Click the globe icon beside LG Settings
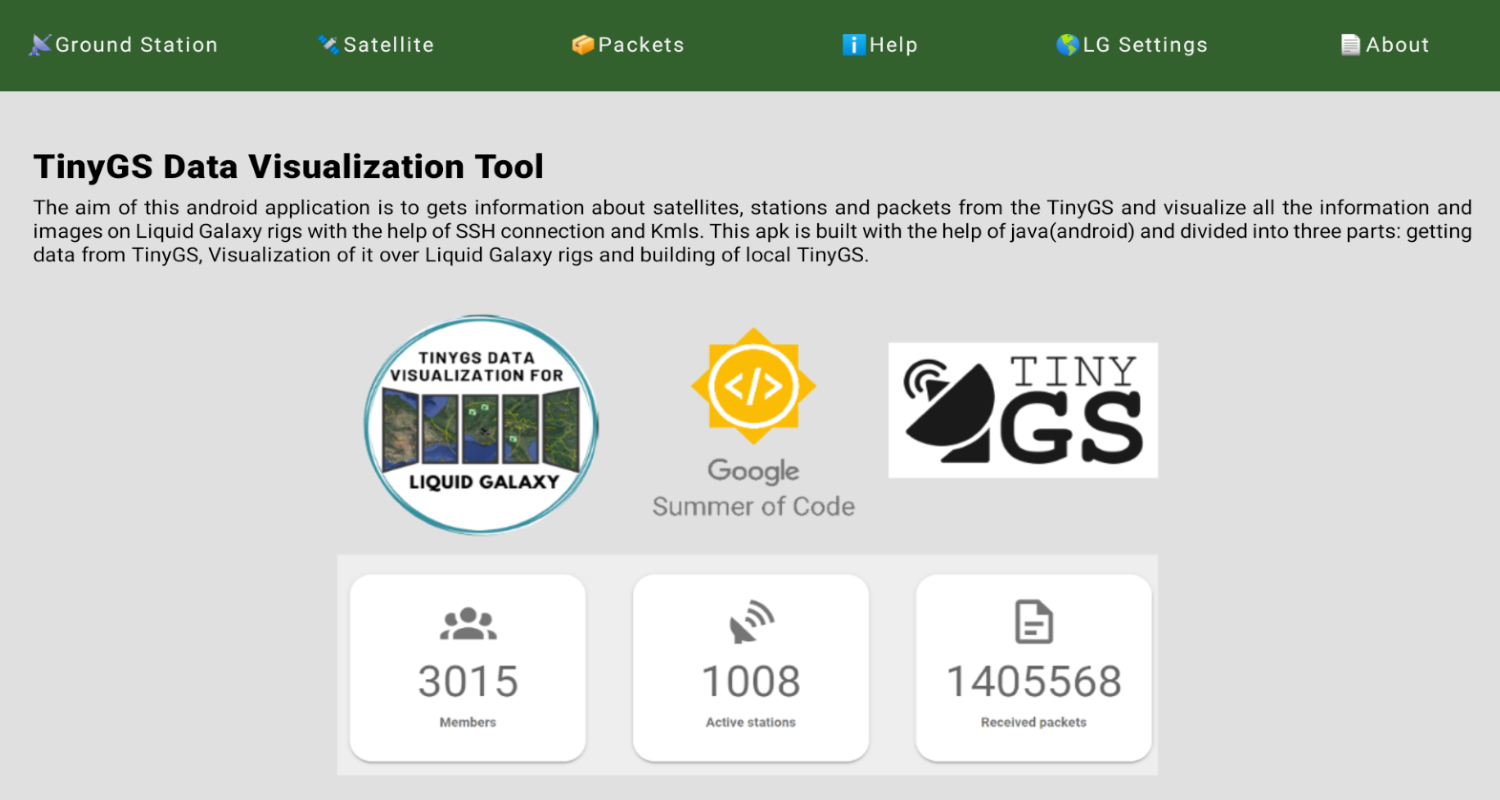1500x800 pixels. (x=1068, y=45)
